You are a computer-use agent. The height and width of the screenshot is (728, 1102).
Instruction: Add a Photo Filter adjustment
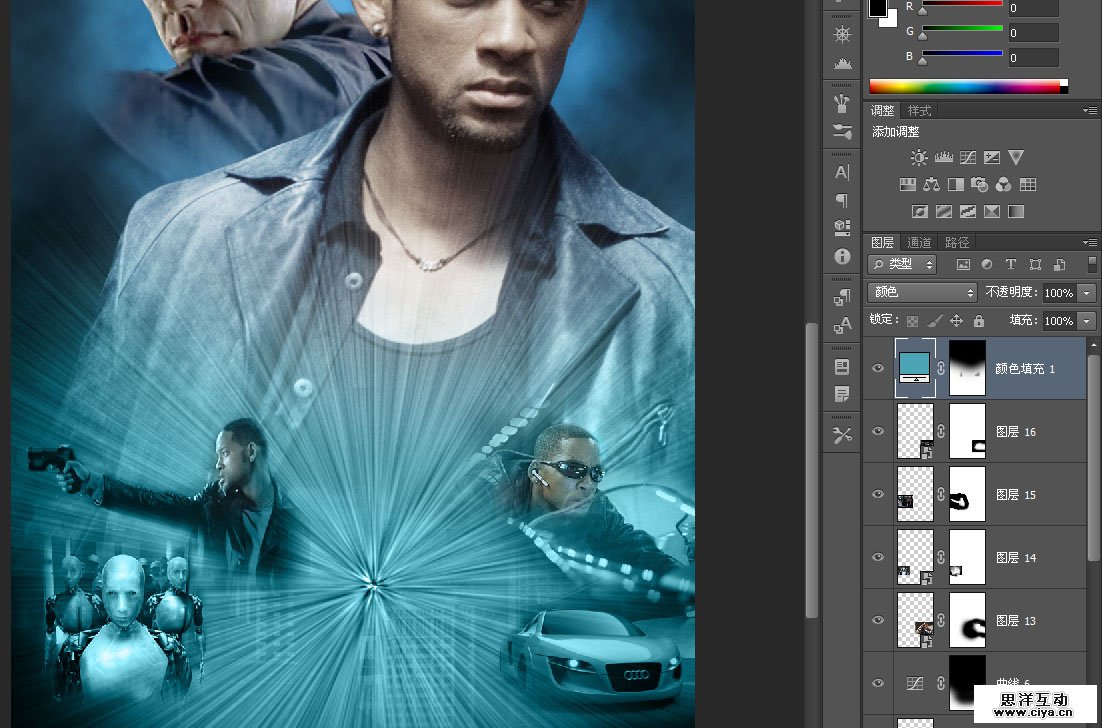tap(979, 185)
